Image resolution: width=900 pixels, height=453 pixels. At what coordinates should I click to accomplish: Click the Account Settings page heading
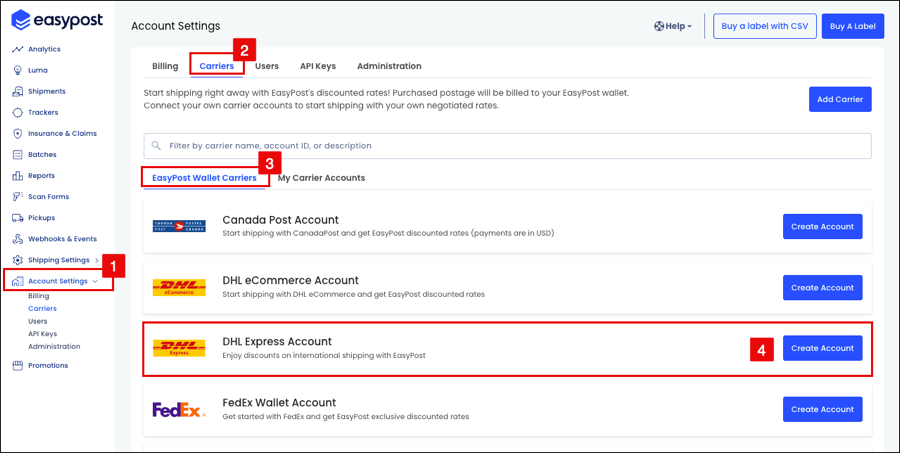click(176, 26)
